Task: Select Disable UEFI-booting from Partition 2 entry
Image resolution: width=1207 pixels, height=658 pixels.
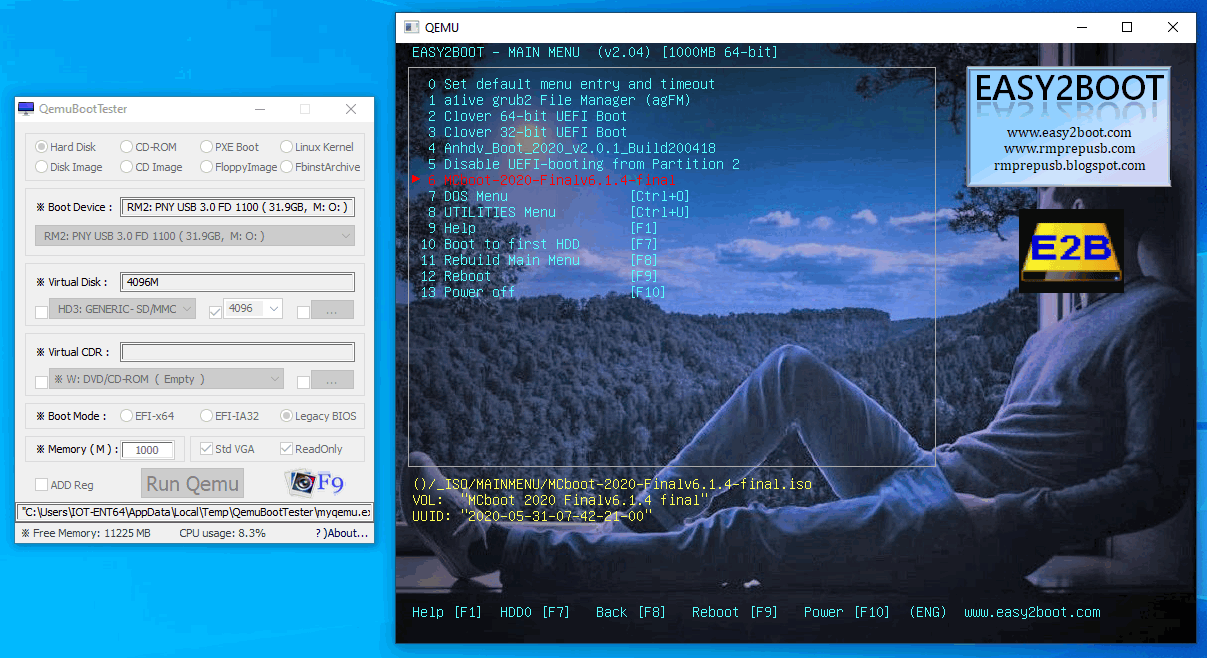Action: tap(583, 164)
